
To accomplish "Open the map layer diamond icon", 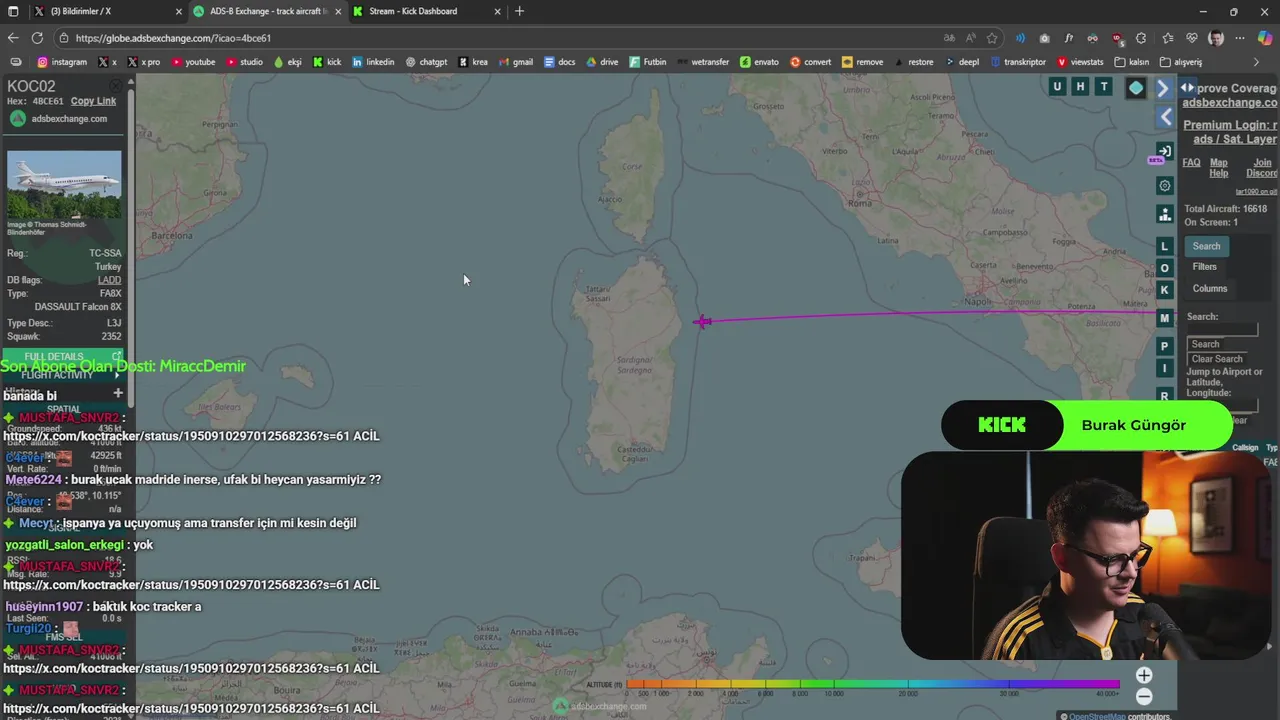I will pyautogui.click(x=1136, y=88).
